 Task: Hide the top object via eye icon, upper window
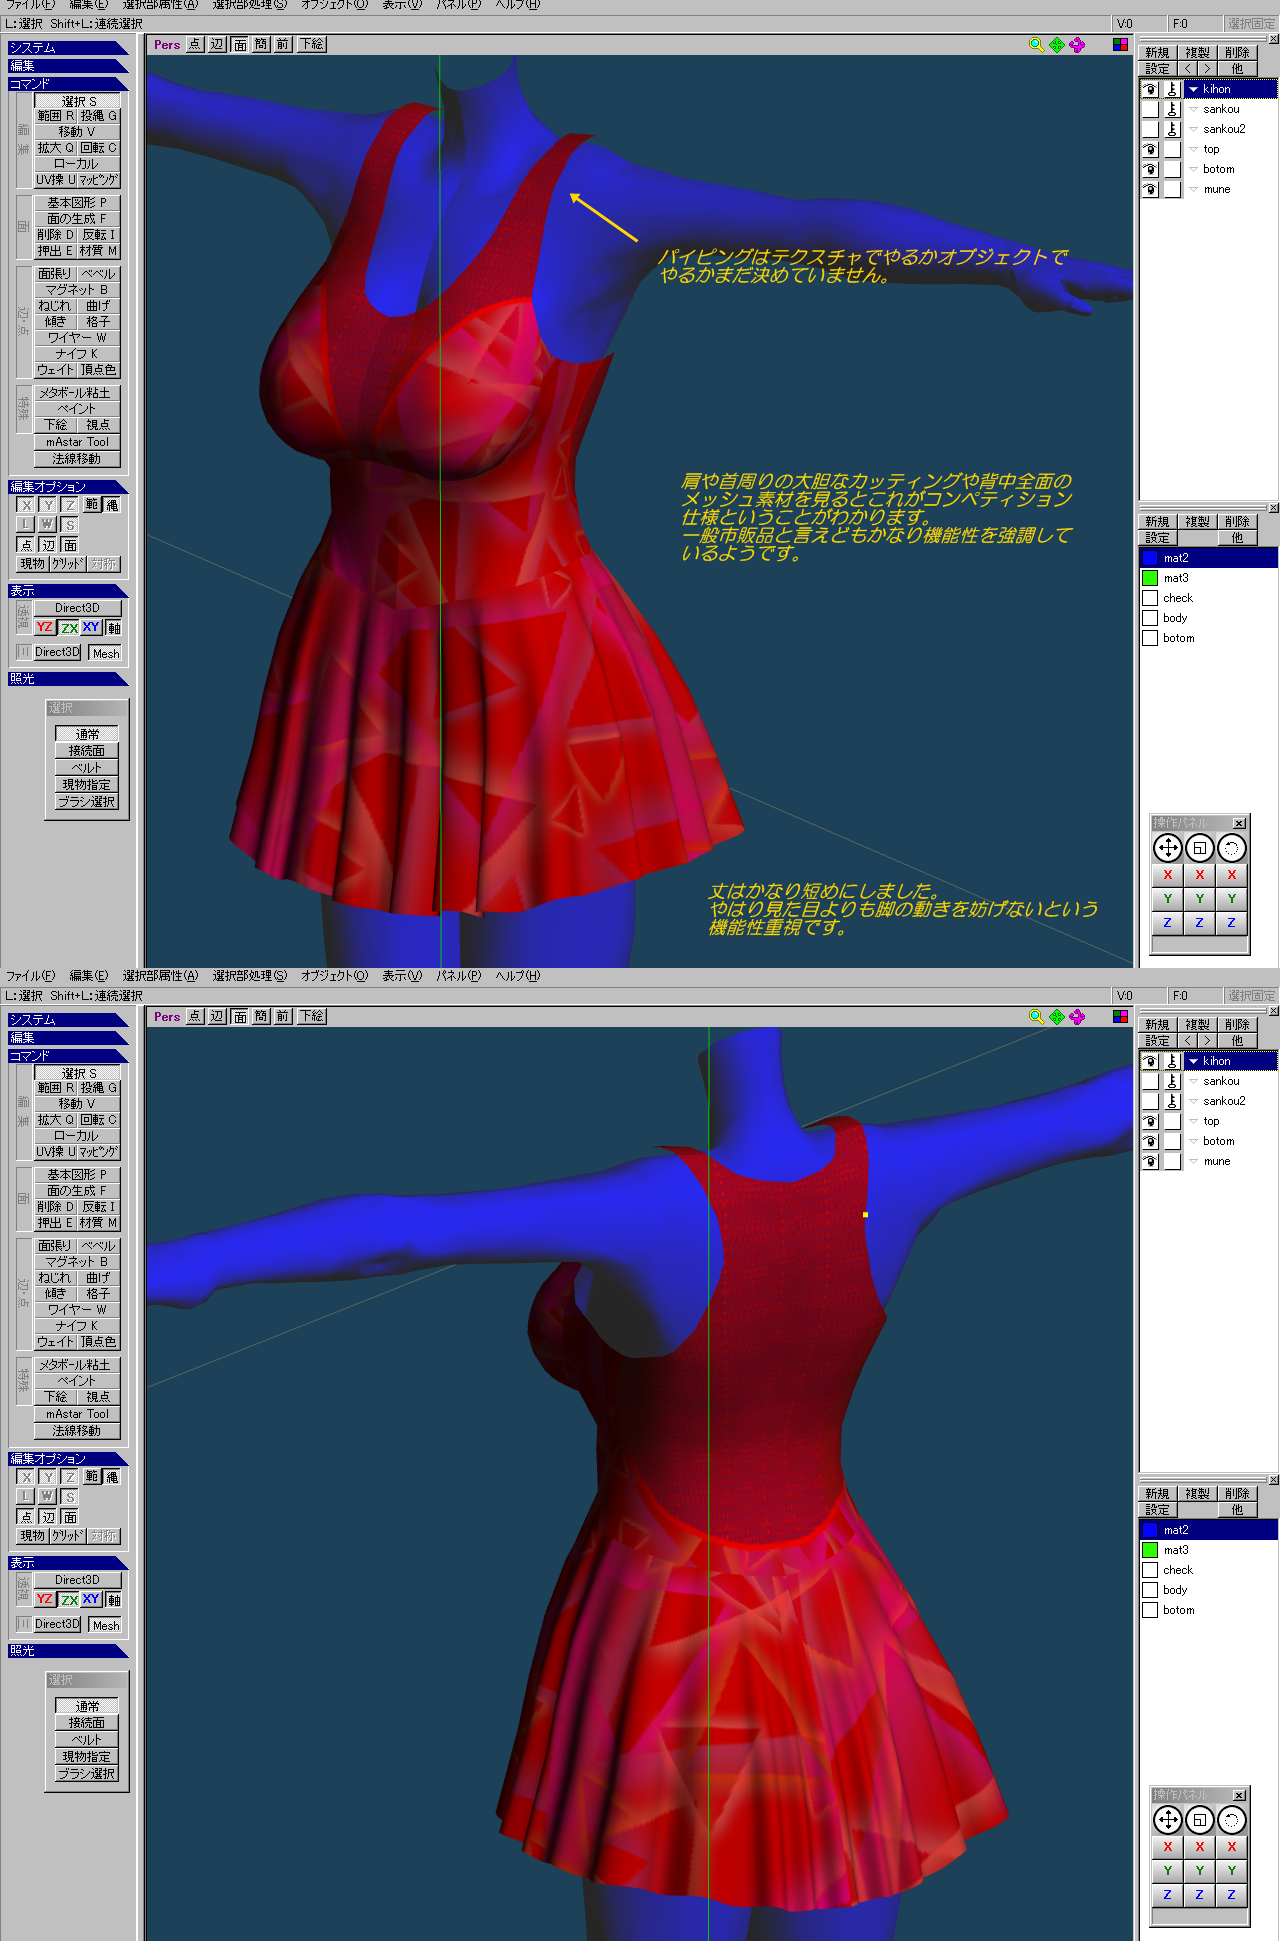tap(1150, 149)
